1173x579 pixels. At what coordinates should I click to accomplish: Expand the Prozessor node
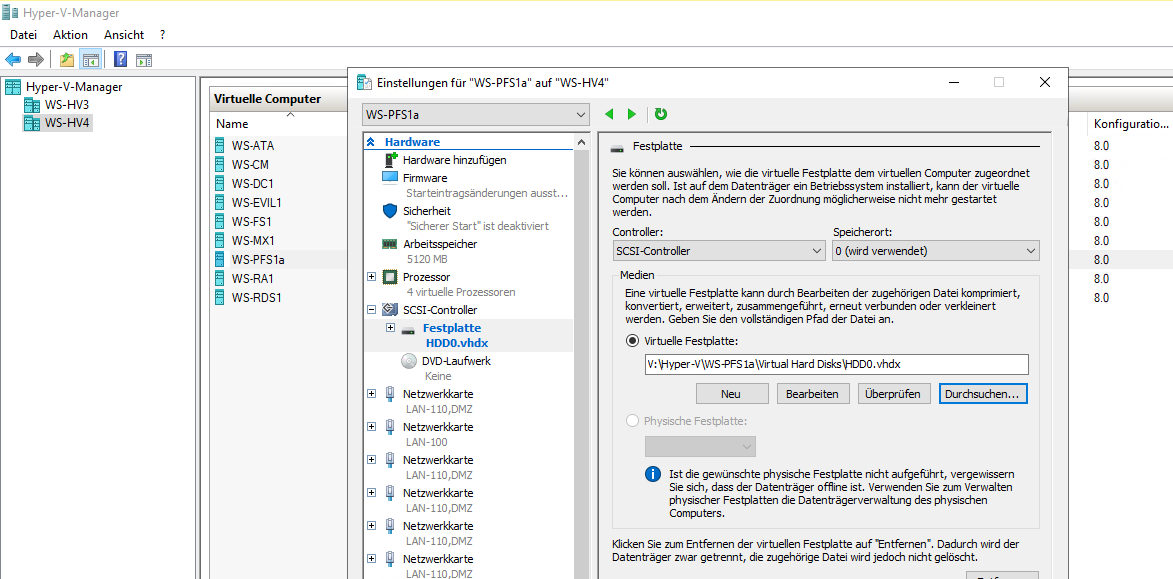click(372, 277)
